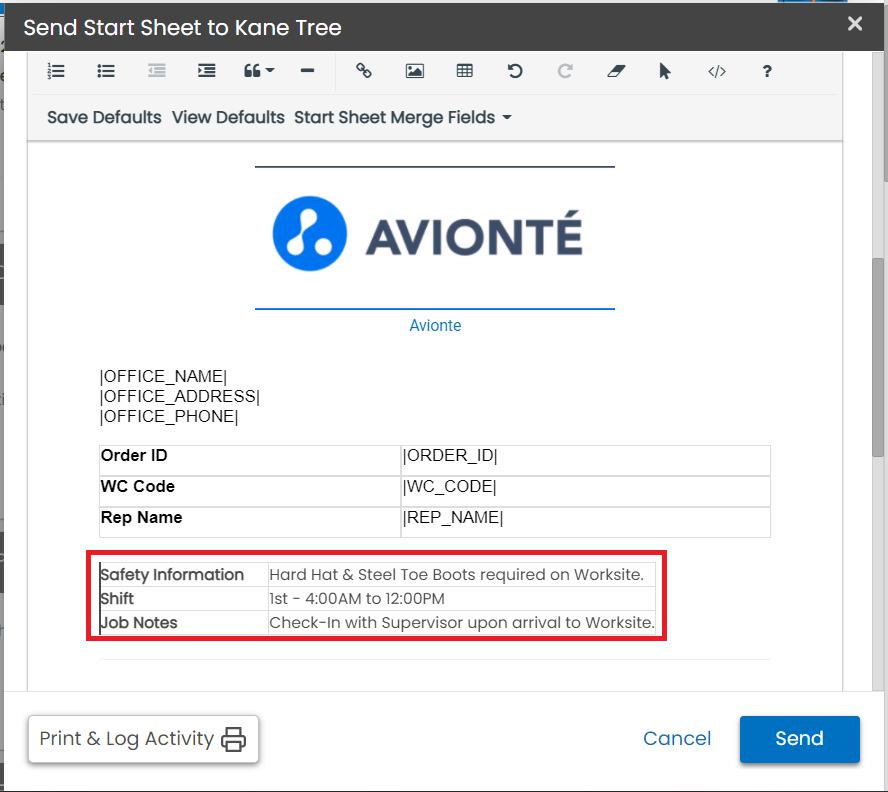Click the dialog's vertical scrollbar thumb

878,357
